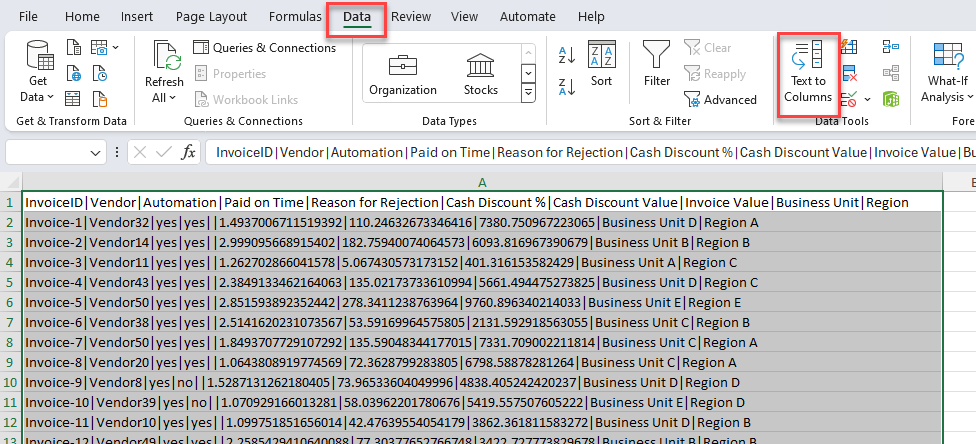Click the Recent Sources clock icon
Image resolution: width=976 pixels, height=444 pixels.
[100, 73]
